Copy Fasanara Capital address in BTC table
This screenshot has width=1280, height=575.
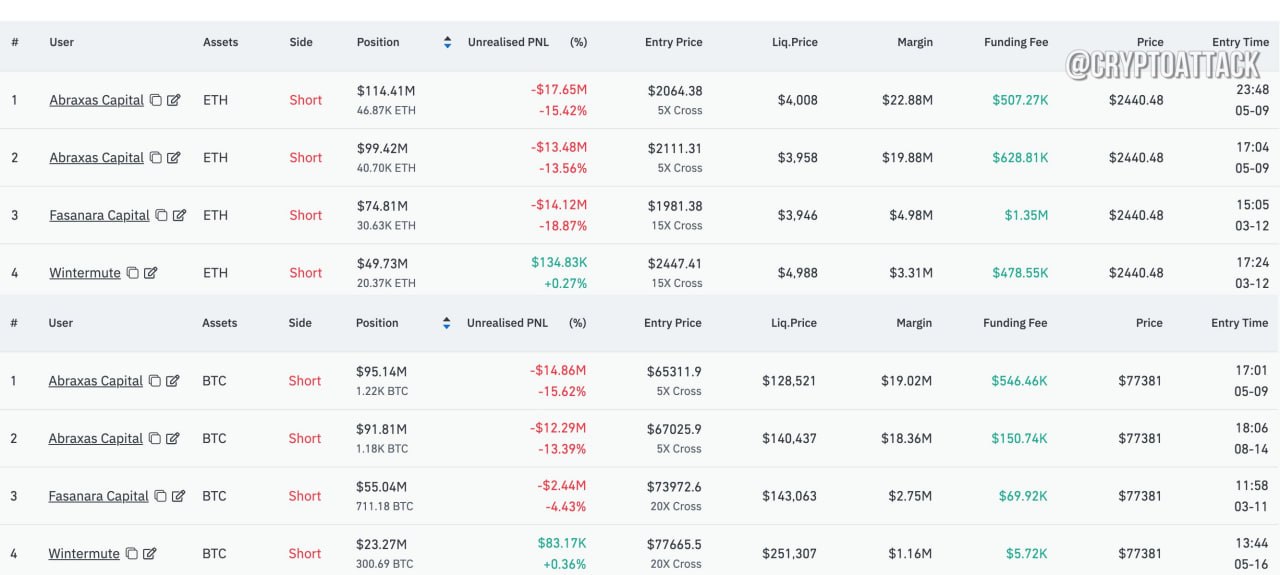[160, 496]
